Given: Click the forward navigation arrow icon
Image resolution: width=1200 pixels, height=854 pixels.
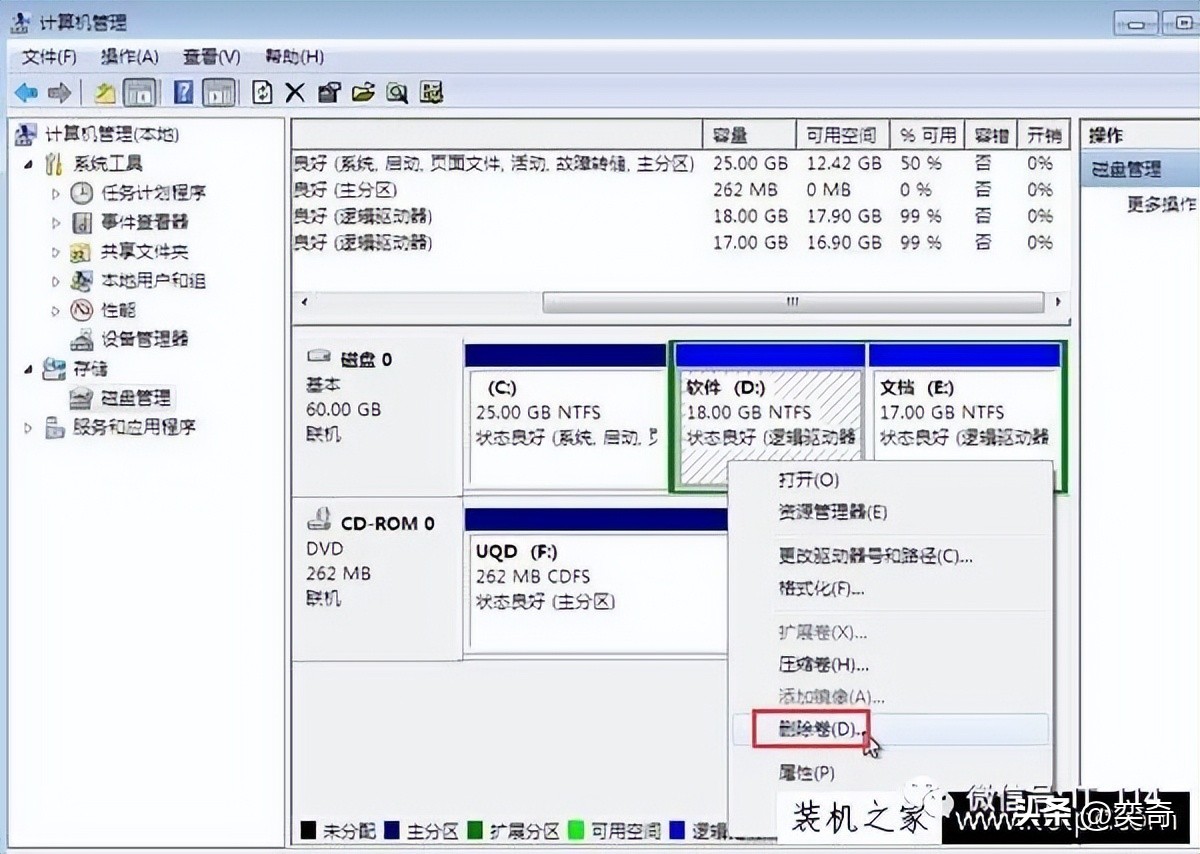Looking at the screenshot, I should click(x=58, y=92).
